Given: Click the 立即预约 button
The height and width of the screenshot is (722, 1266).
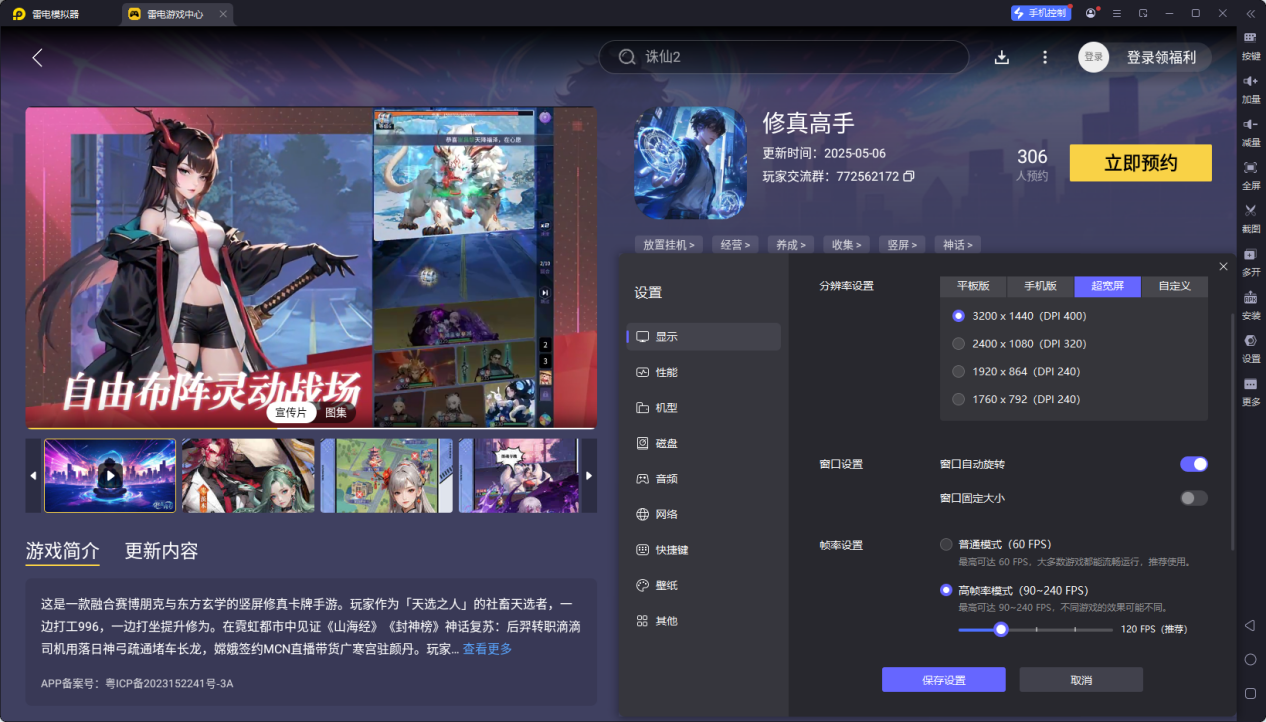Looking at the screenshot, I should 1141,163.
